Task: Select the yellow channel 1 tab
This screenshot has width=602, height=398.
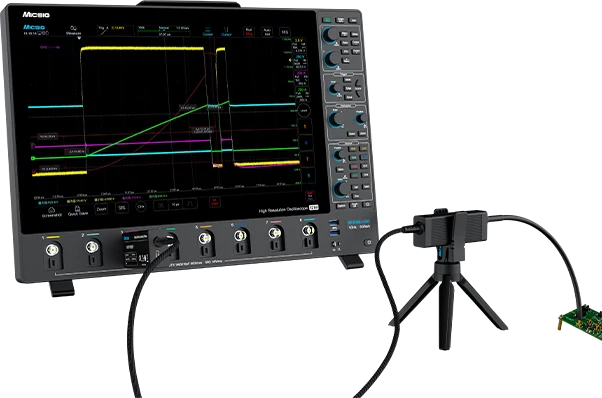Action: [299, 46]
